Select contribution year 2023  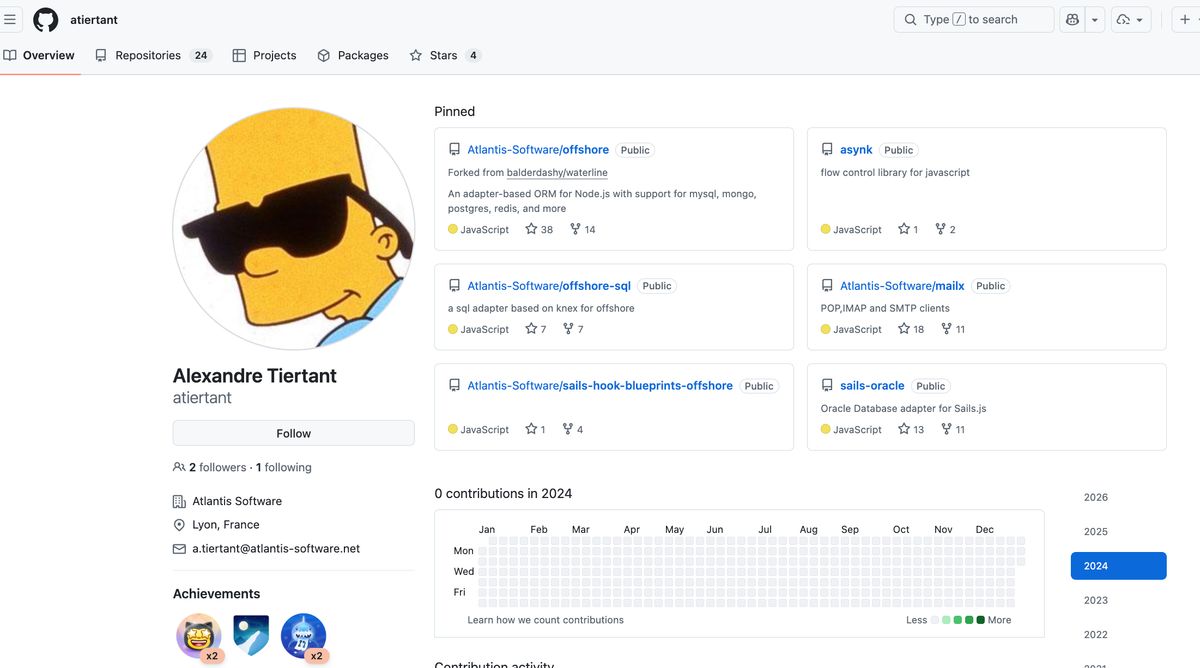(1118, 600)
